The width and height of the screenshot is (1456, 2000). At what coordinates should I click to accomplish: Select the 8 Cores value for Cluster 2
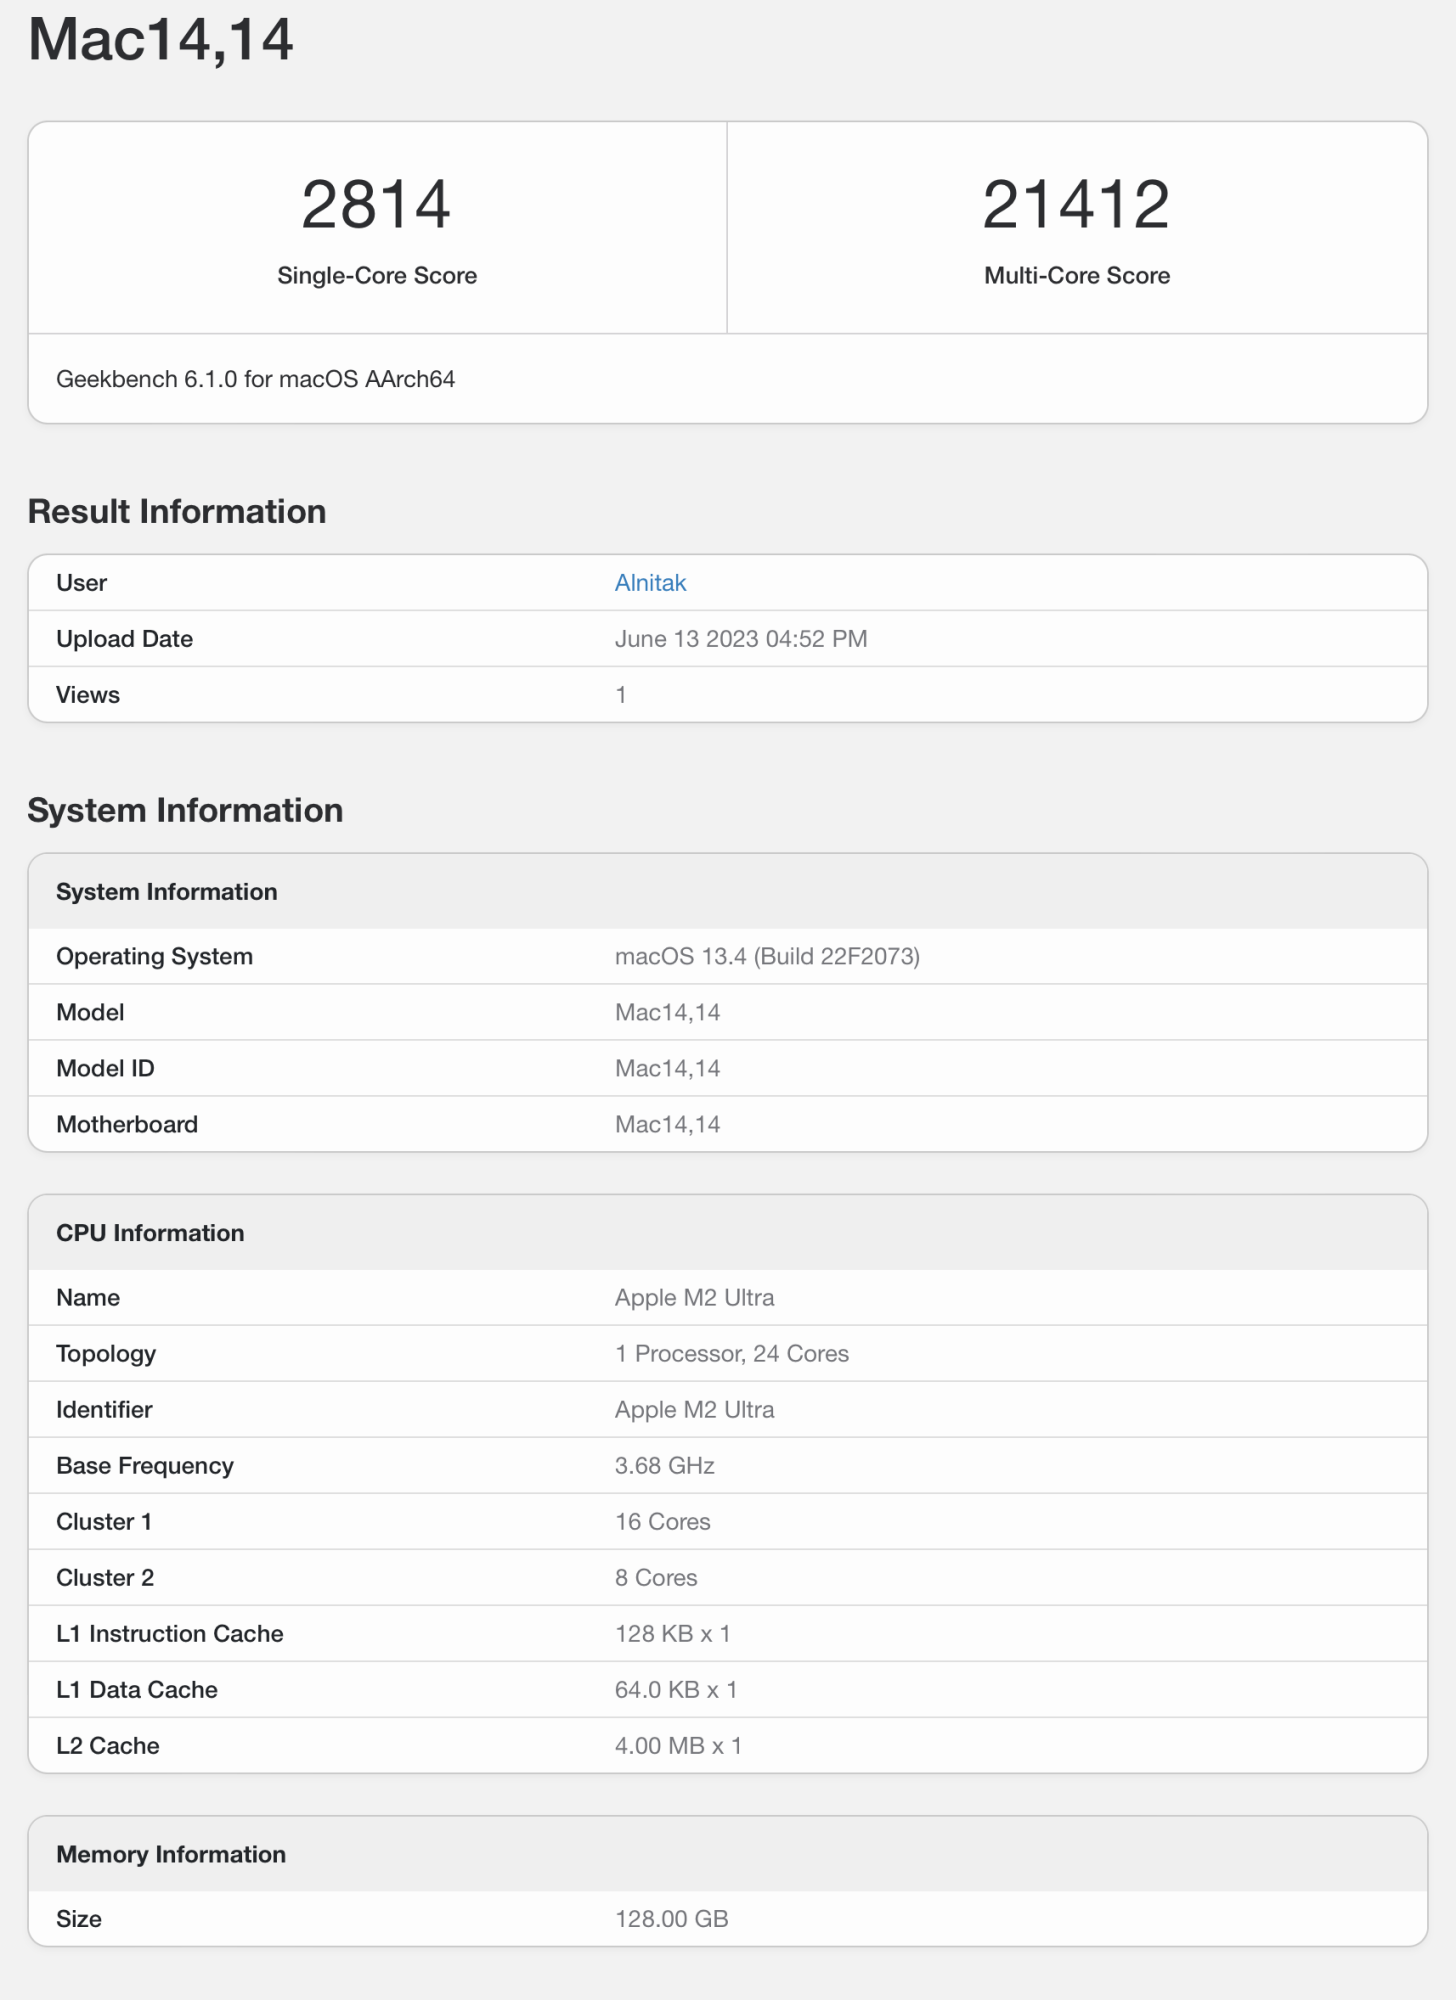point(656,1578)
